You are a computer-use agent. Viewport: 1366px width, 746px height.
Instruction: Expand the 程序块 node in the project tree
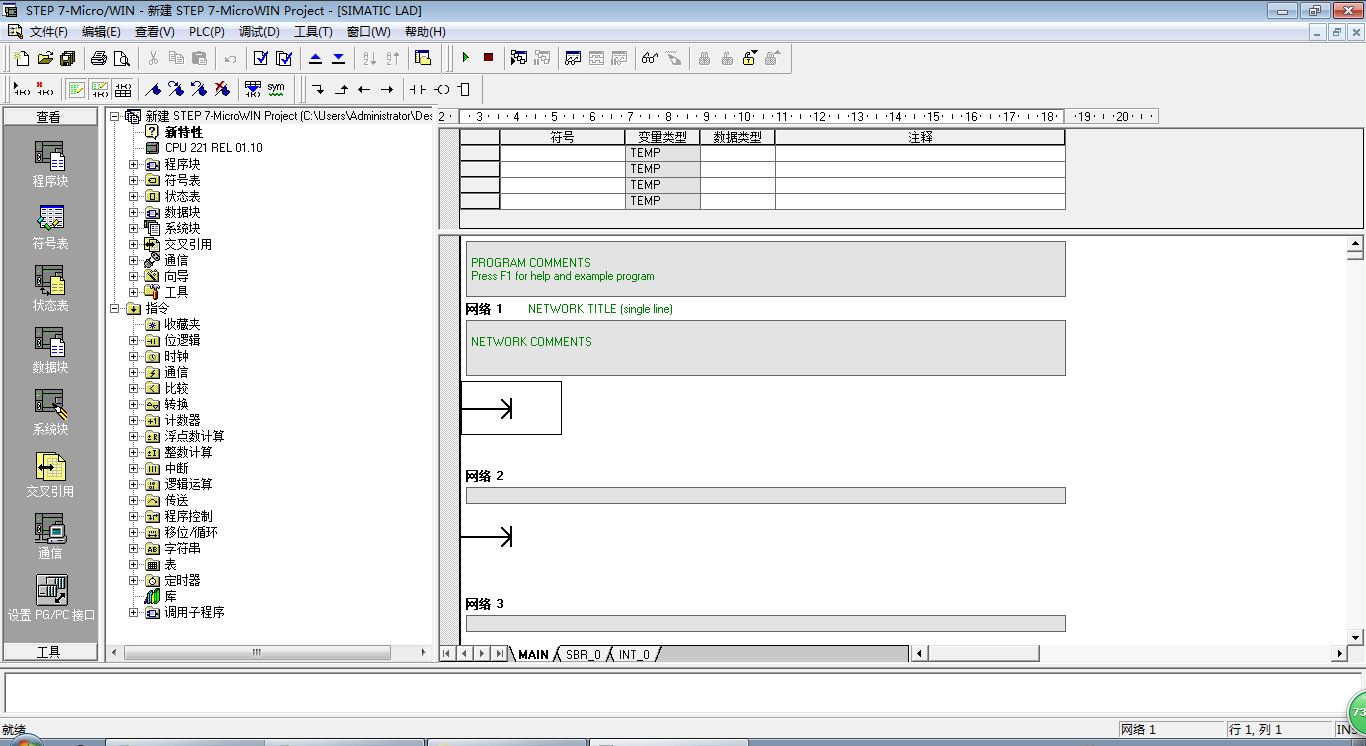coord(134,164)
